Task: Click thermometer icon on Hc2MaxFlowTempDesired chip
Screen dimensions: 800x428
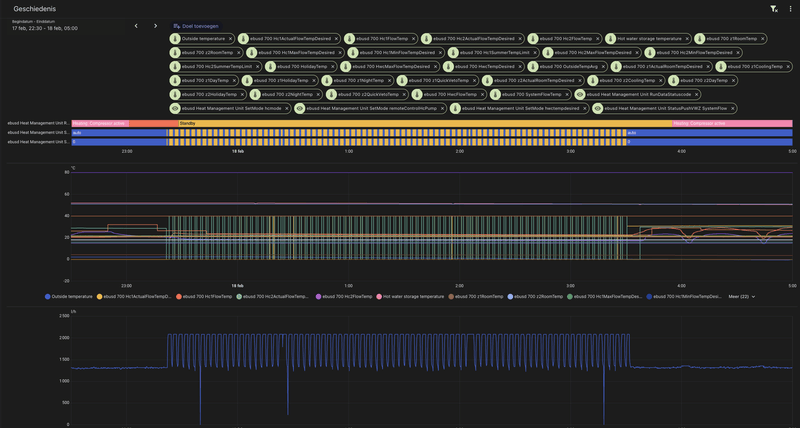Action: pos(548,53)
